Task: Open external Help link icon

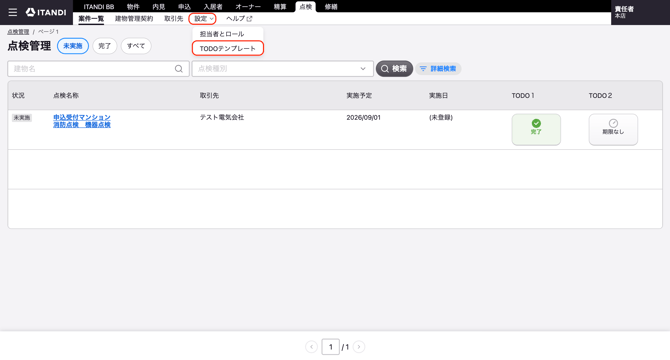Action: point(250,19)
